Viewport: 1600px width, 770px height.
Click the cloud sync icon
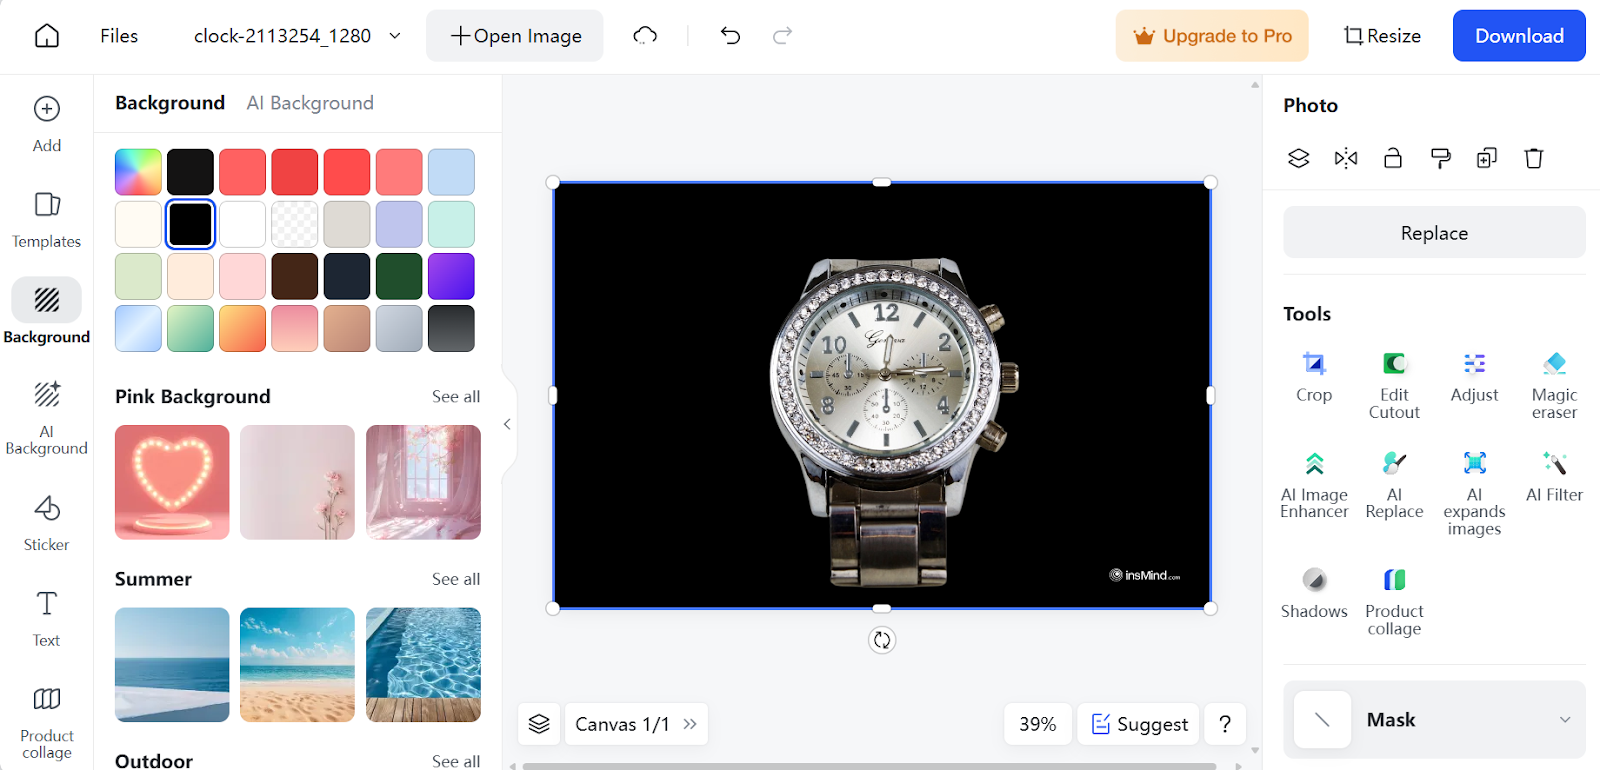coord(645,36)
